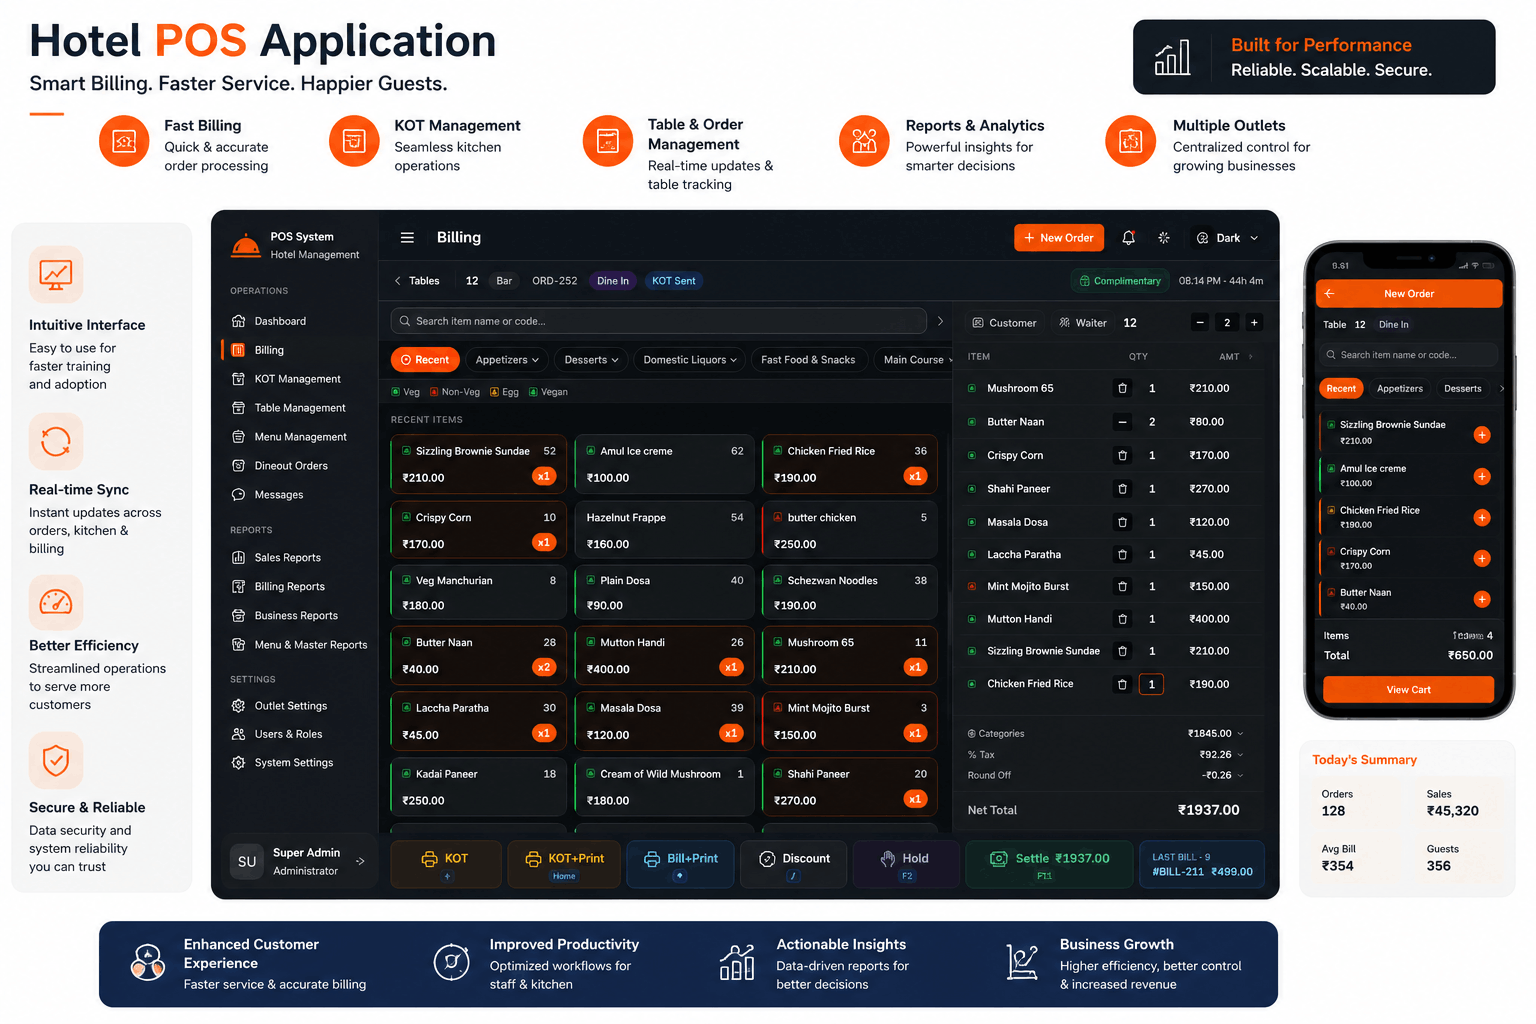Click the System Settings gear icon
The image size is (1536, 1024).
tap(238, 763)
